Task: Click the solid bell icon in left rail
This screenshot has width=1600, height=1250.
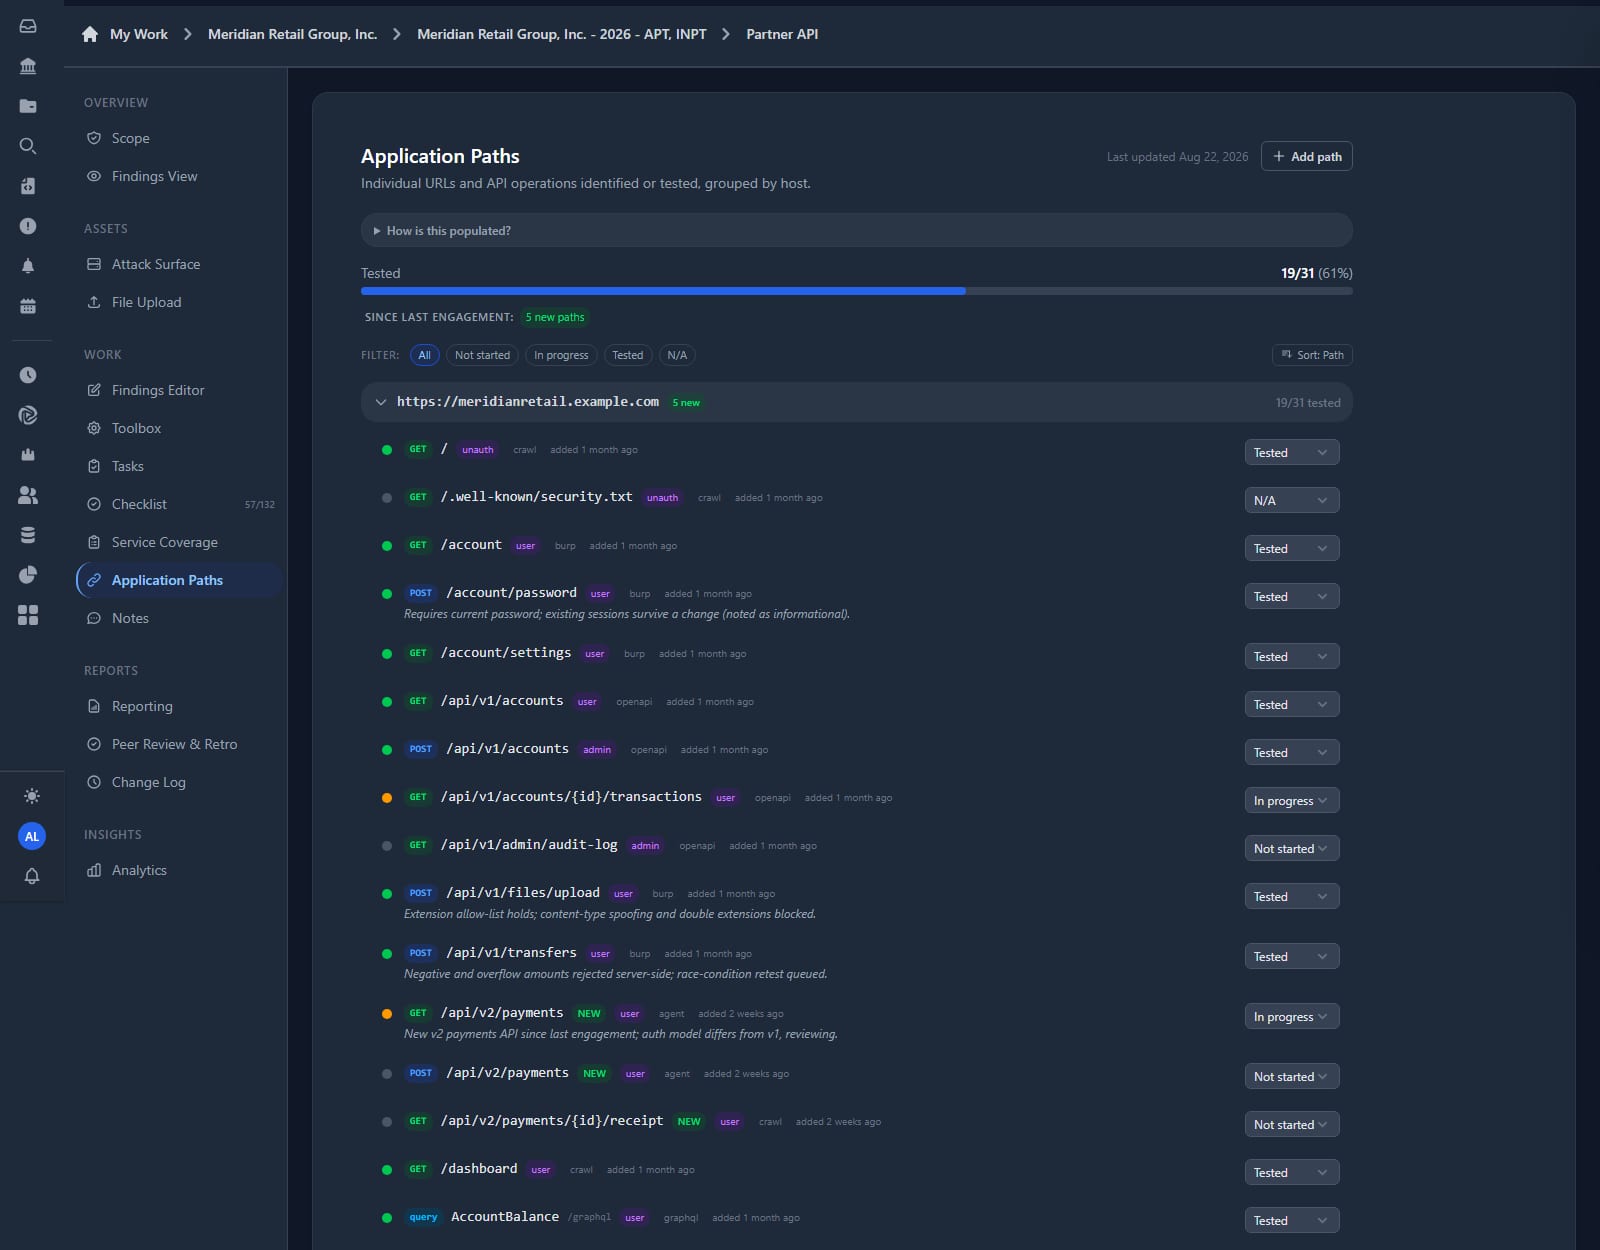Action: [x=28, y=266]
